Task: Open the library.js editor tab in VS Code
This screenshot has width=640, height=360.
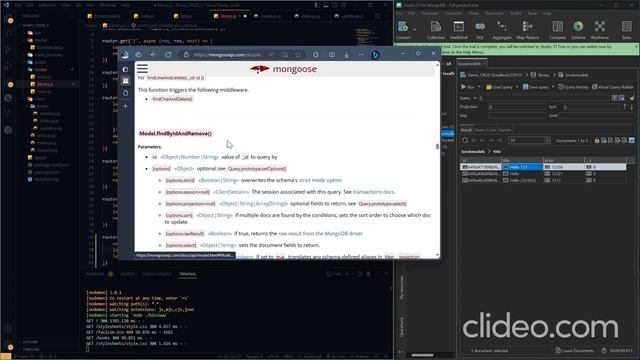Action: [x=228, y=16]
